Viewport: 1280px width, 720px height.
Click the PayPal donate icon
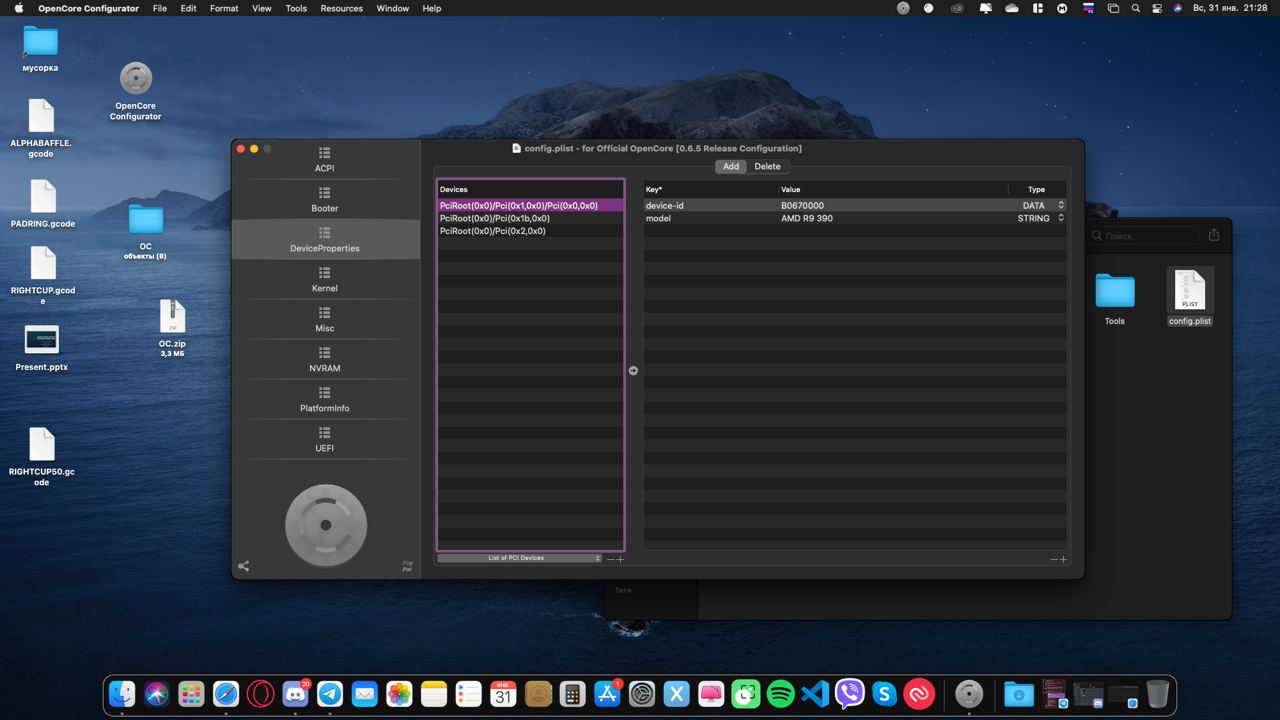(407, 566)
